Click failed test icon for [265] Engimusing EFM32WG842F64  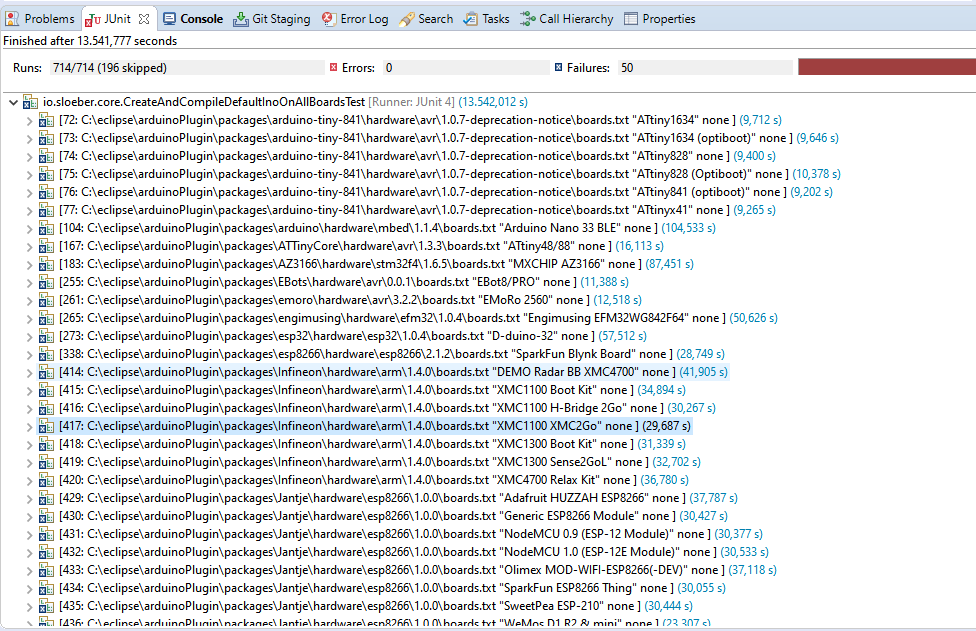tap(47, 319)
